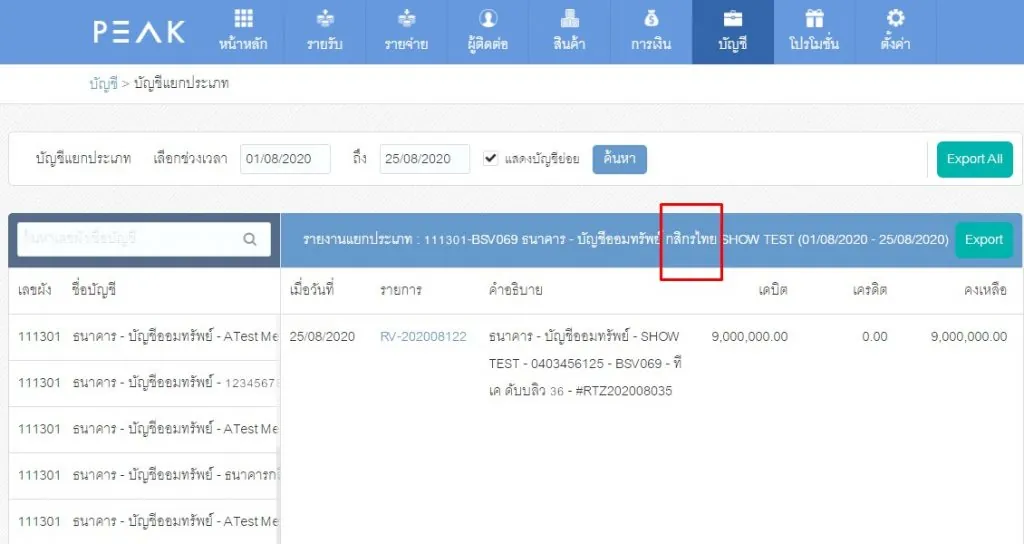The width and height of the screenshot is (1024, 544).
Task: Open the บัญชี accounting menu
Action: tap(733, 31)
